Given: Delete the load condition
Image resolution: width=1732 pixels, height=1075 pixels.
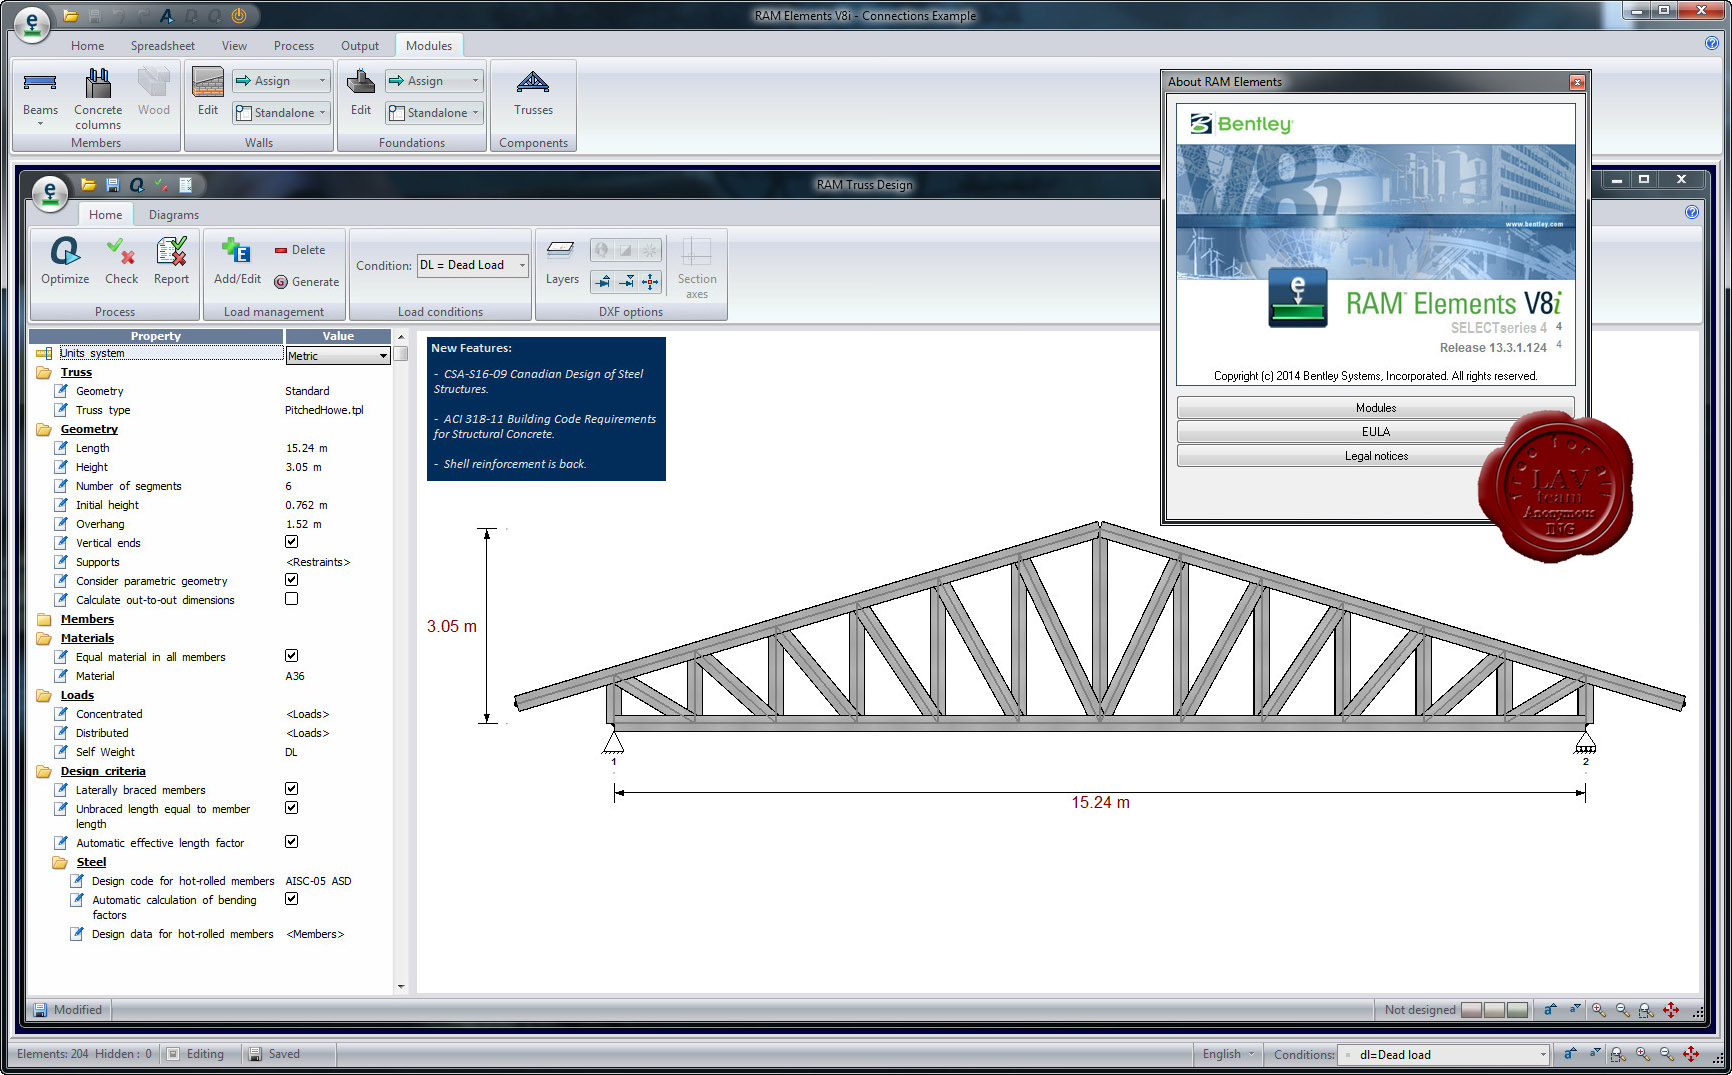Looking at the screenshot, I should coord(300,250).
